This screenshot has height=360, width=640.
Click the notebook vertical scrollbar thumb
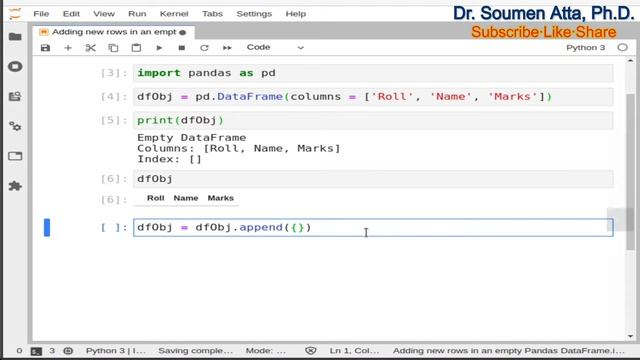click(x=630, y=171)
